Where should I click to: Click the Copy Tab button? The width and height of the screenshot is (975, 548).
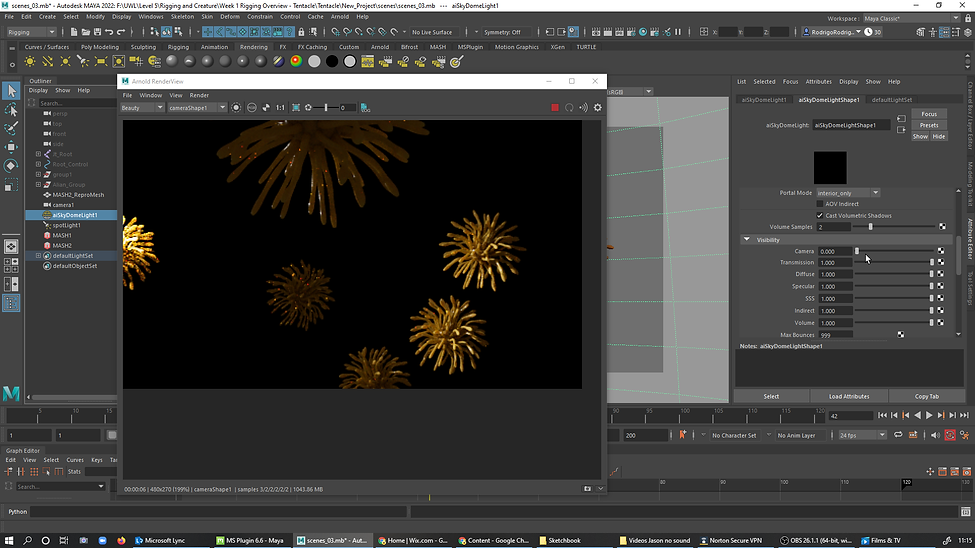click(926, 396)
